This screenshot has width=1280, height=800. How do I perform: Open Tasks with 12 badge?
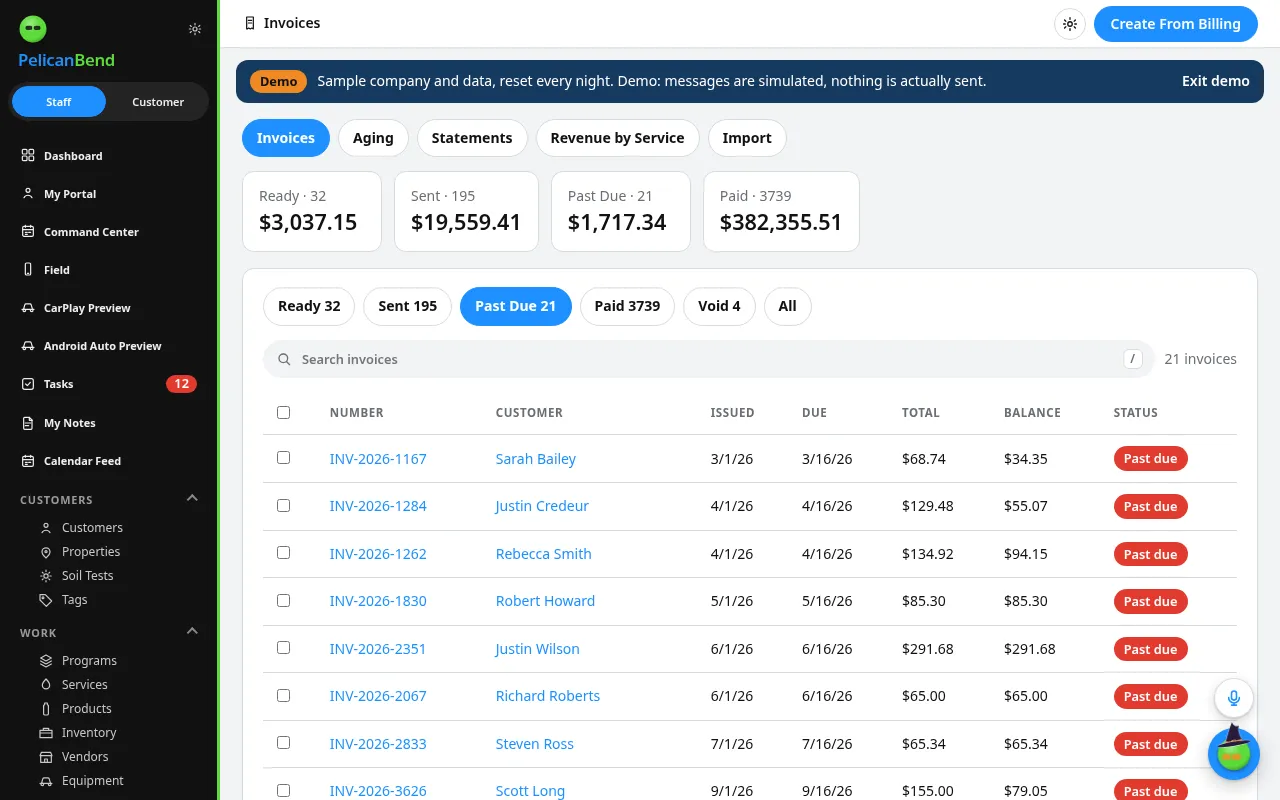(109, 384)
